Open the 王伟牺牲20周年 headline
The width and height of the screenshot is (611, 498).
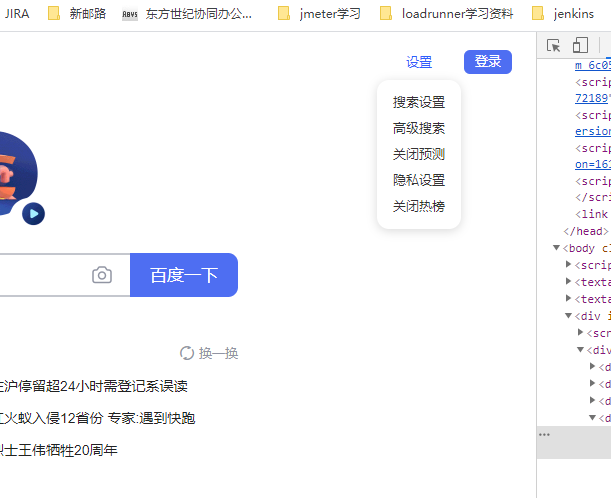tap(58, 450)
